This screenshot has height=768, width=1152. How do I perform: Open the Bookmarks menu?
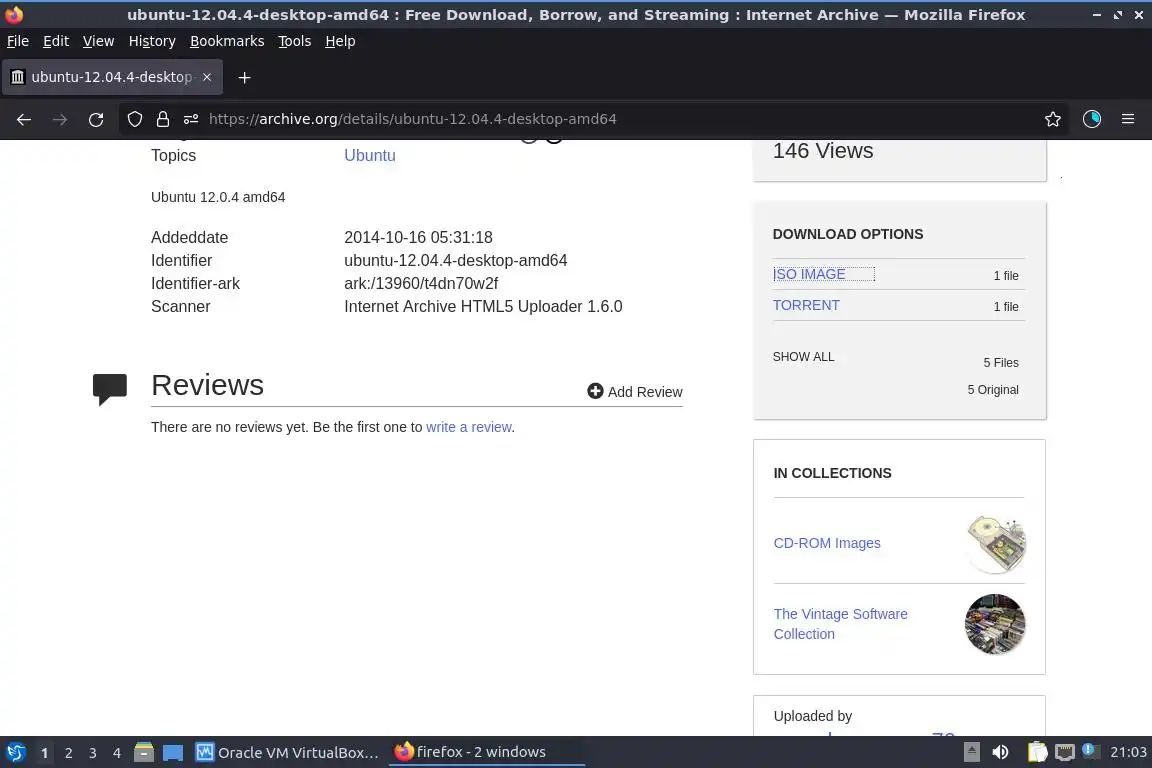tap(227, 41)
